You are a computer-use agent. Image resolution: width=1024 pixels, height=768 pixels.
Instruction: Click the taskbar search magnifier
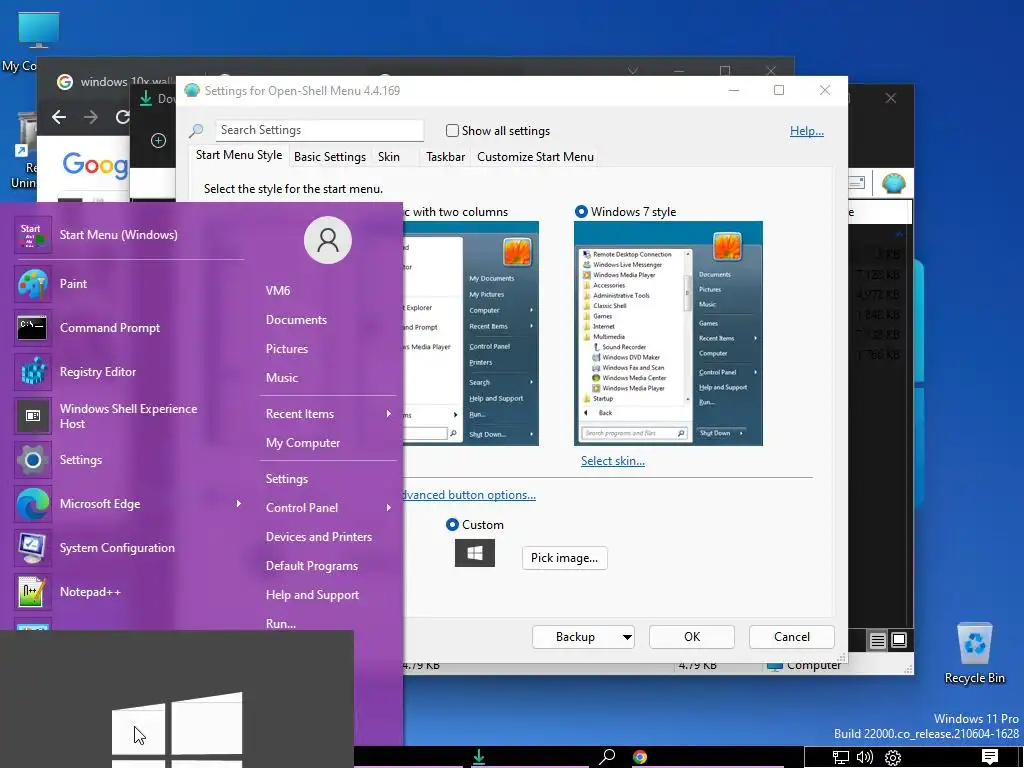pos(607,757)
